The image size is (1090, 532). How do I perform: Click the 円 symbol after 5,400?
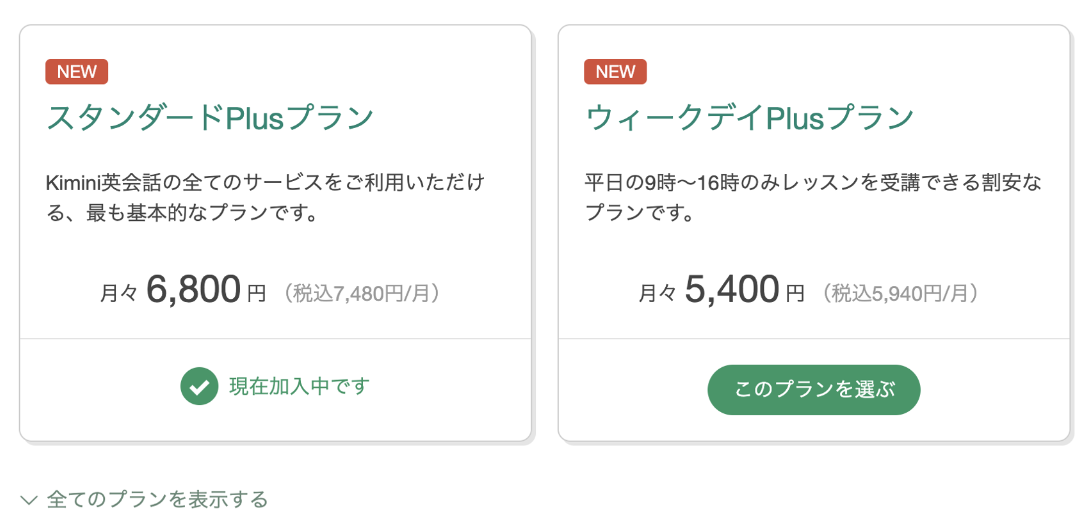pyautogui.click(x=795, y=295)
